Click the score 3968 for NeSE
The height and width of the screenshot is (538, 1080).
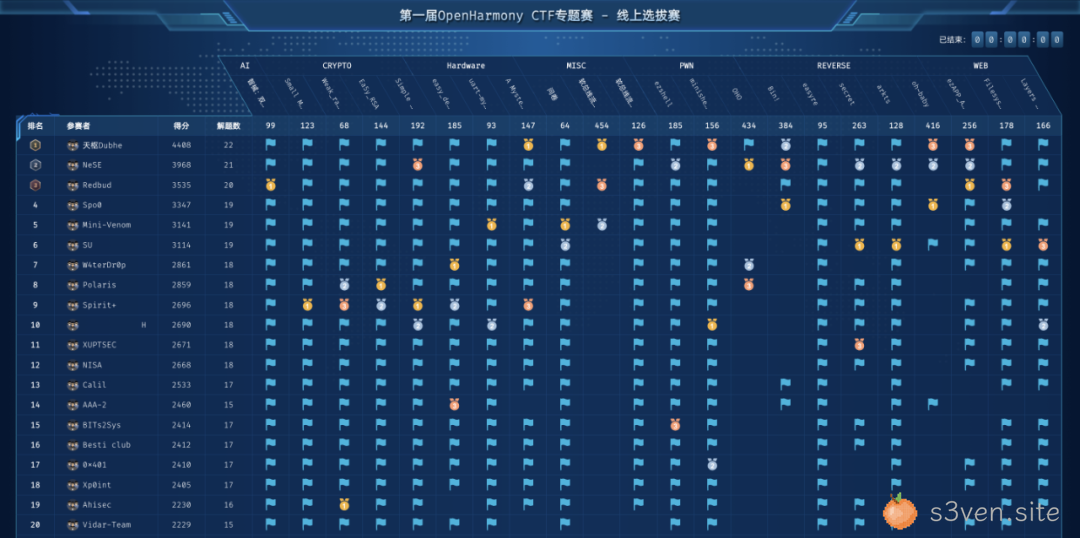click(x=182, y=165)
